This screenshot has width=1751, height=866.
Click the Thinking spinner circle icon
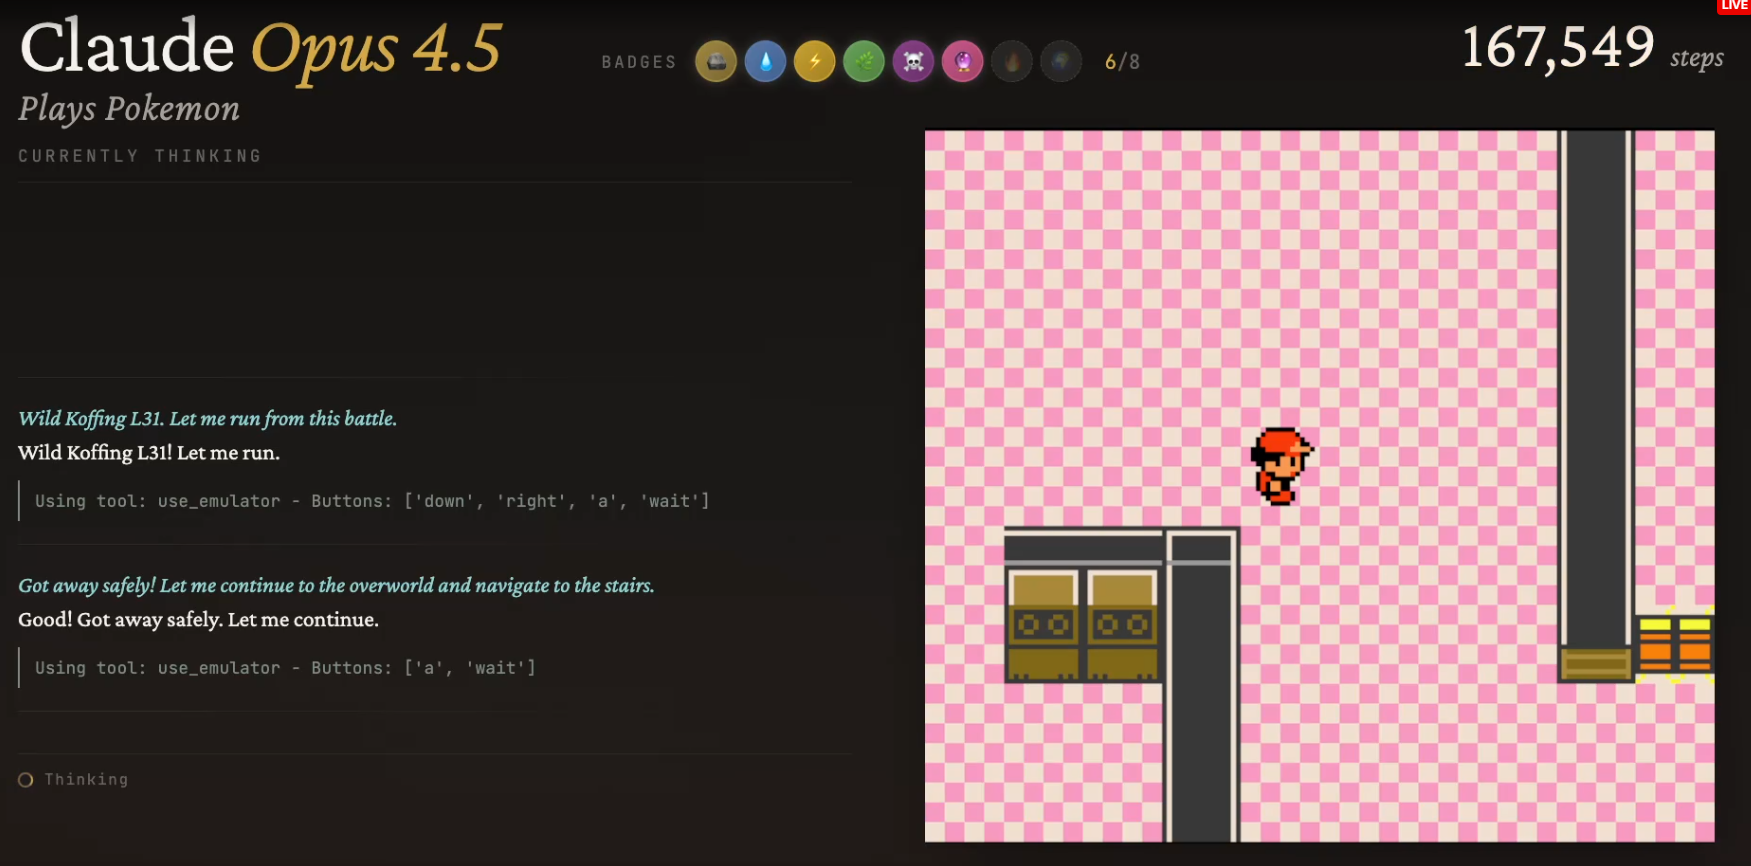[x=26, y=780]
